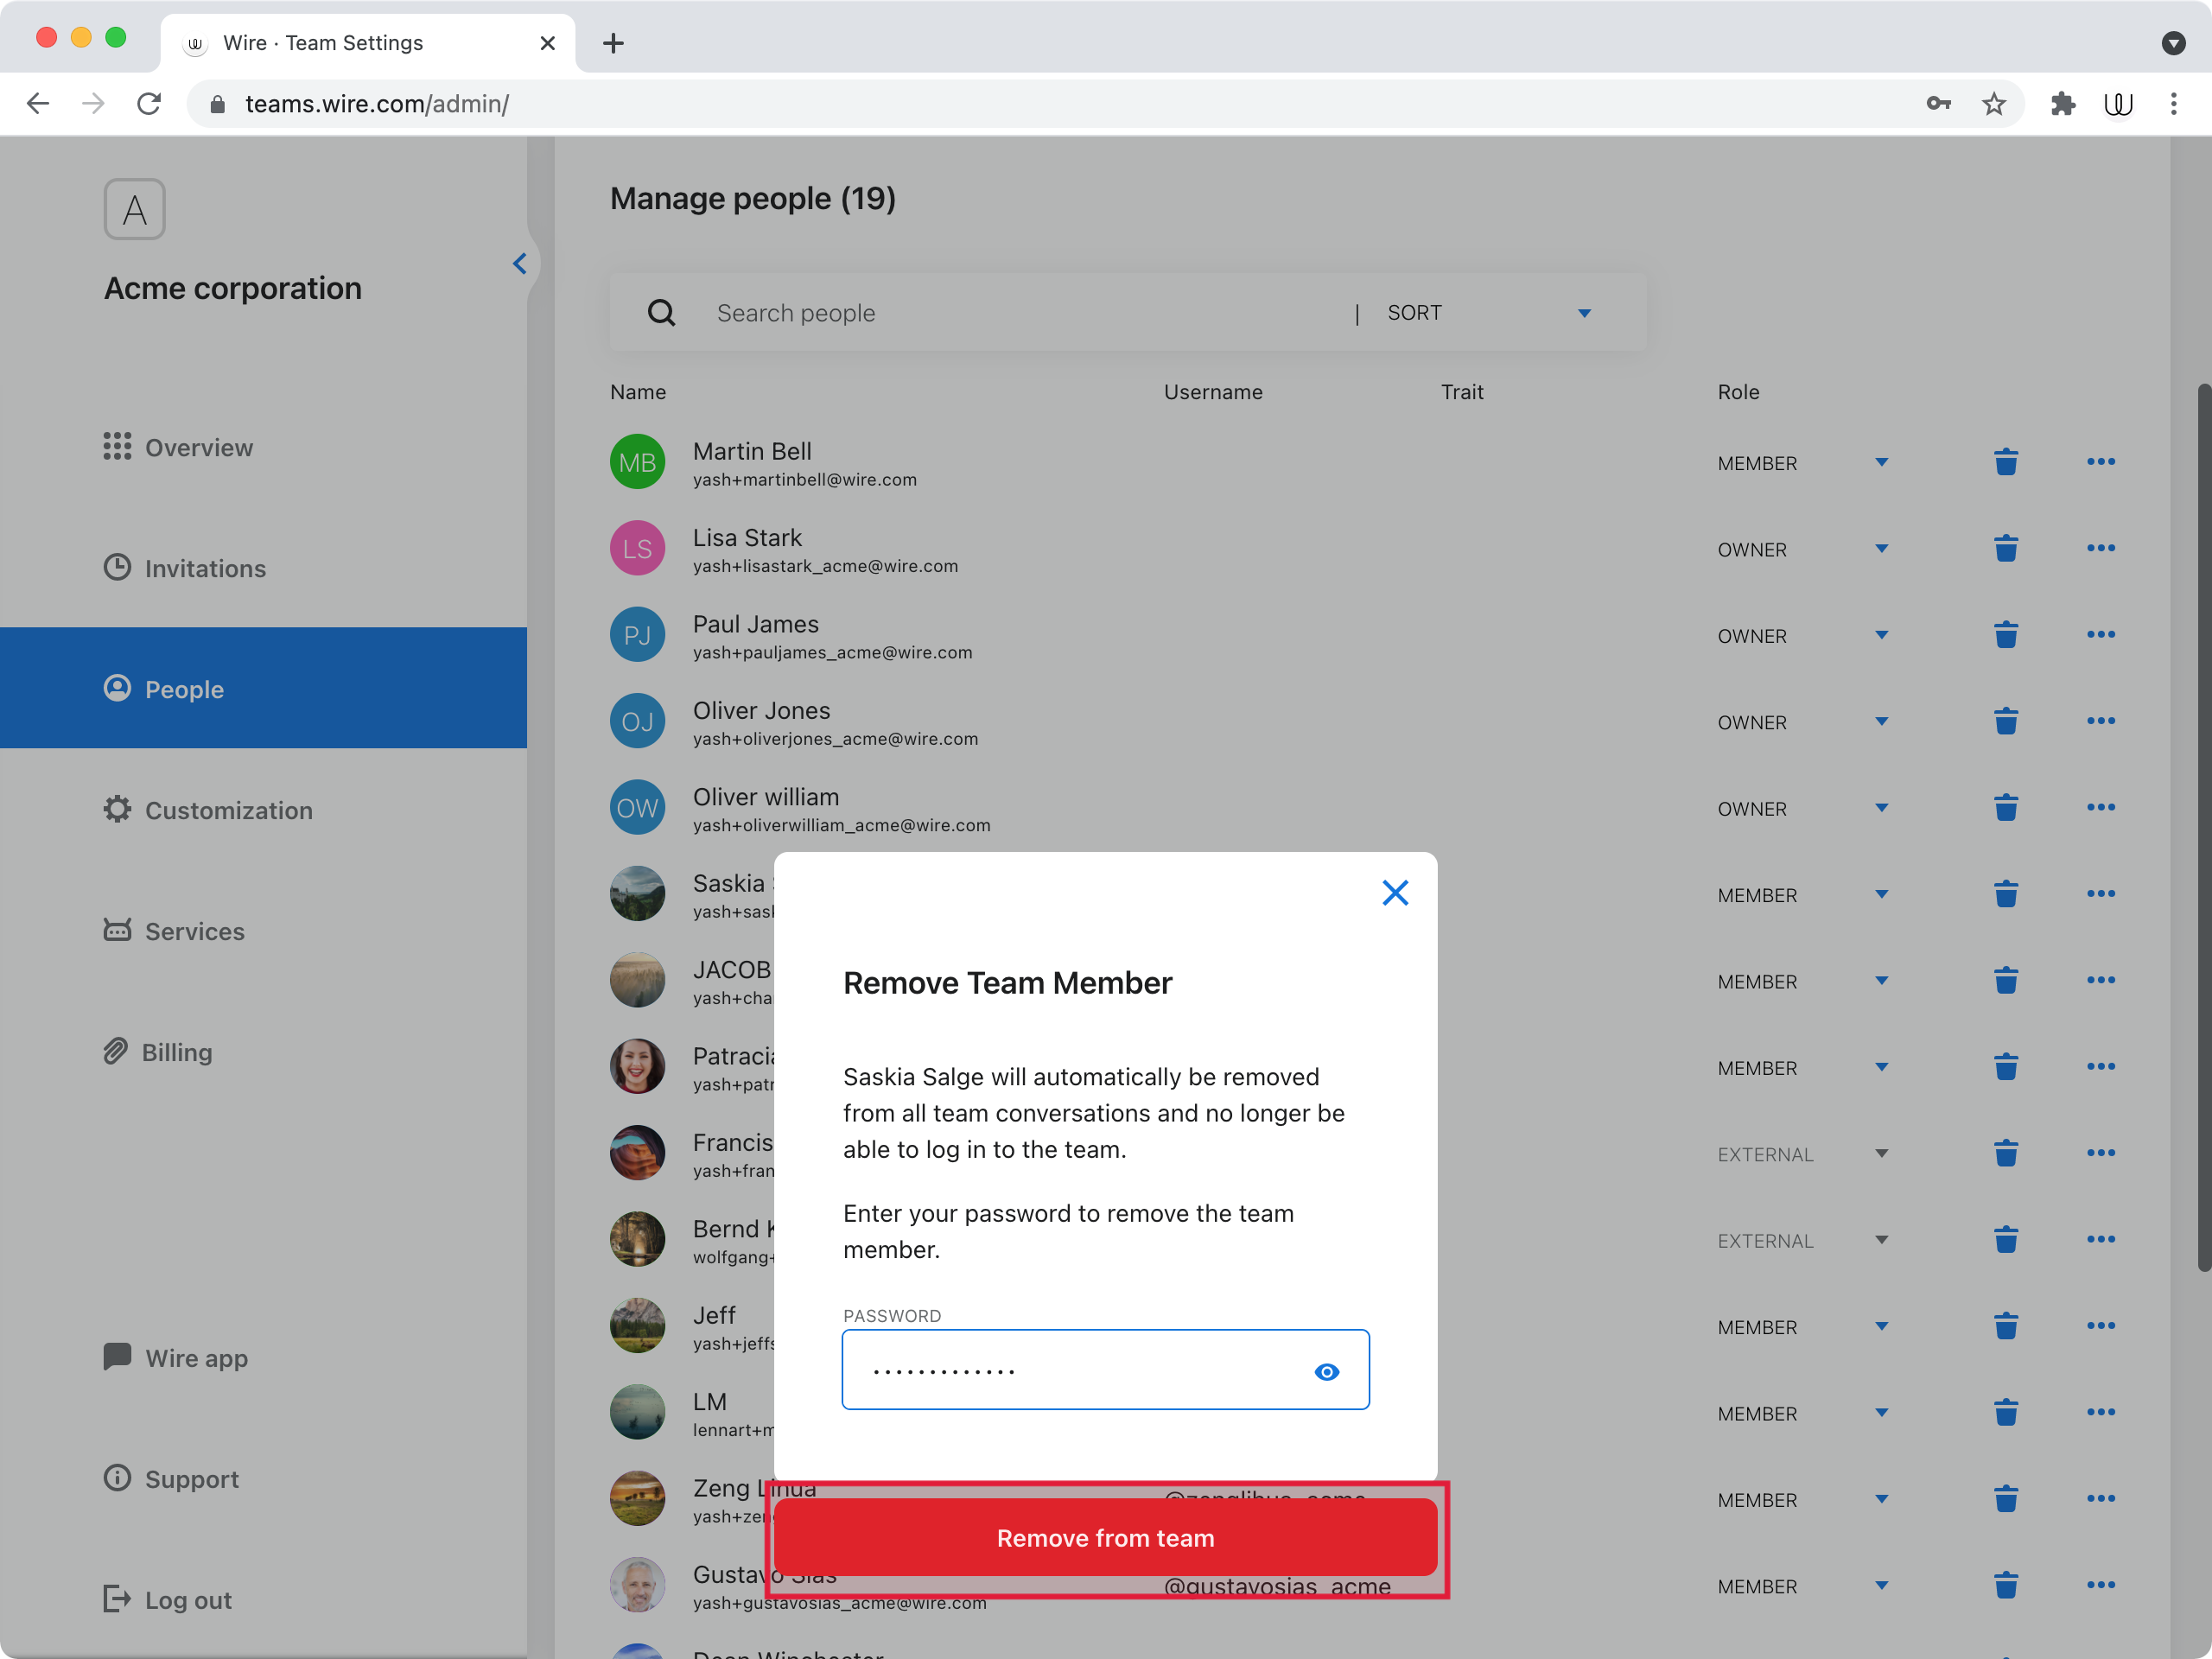Open more options for Paul James

pyautogui.click(x=2101, y=635)
